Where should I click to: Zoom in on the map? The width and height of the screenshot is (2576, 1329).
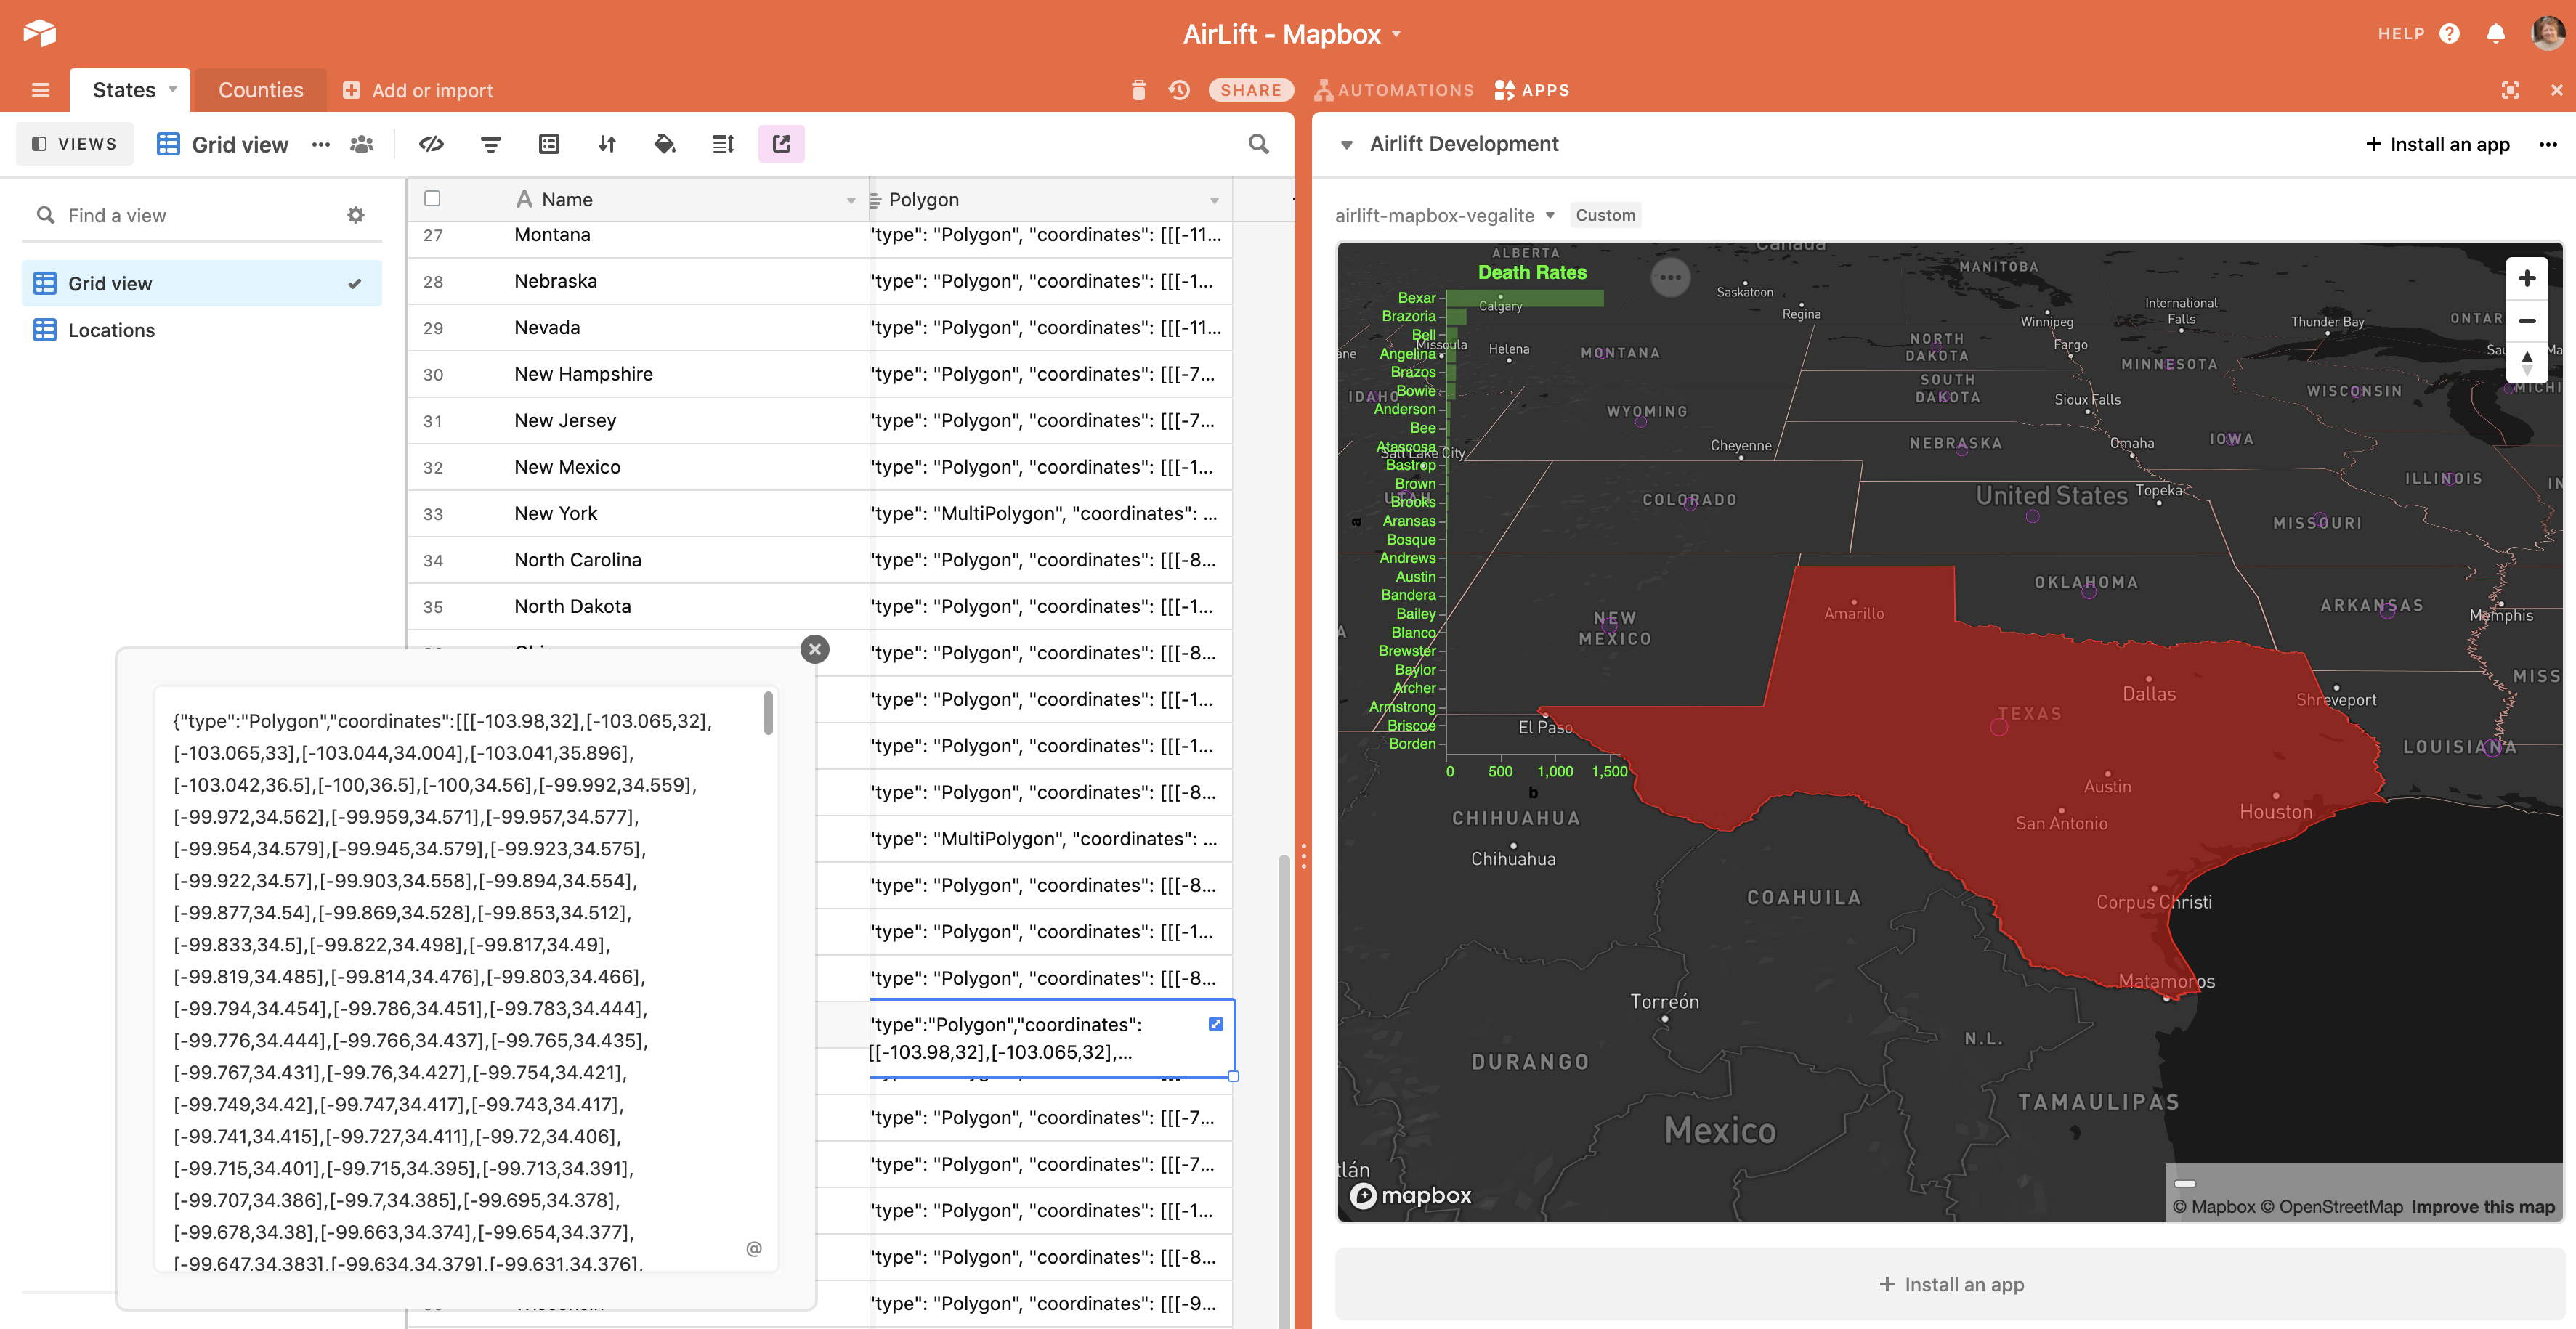click(2526, 279)
